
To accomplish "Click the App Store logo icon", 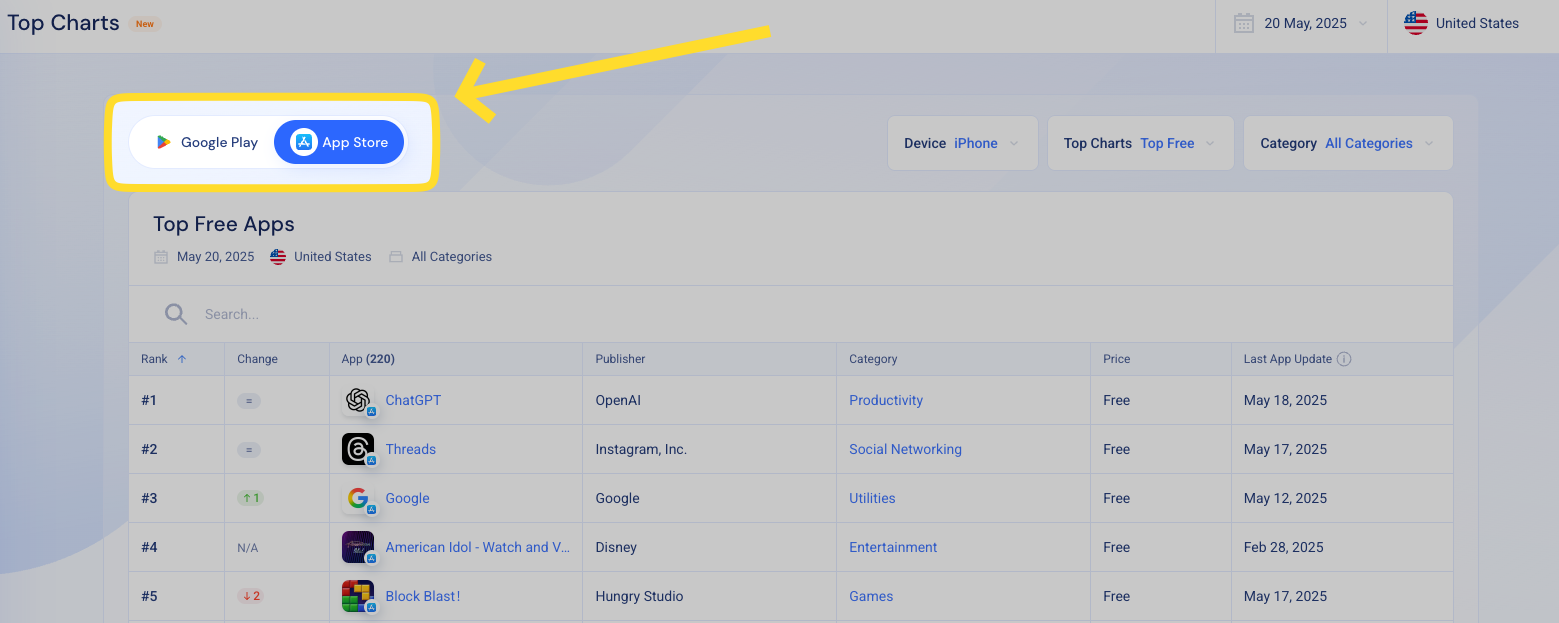I will coord(304,143).
